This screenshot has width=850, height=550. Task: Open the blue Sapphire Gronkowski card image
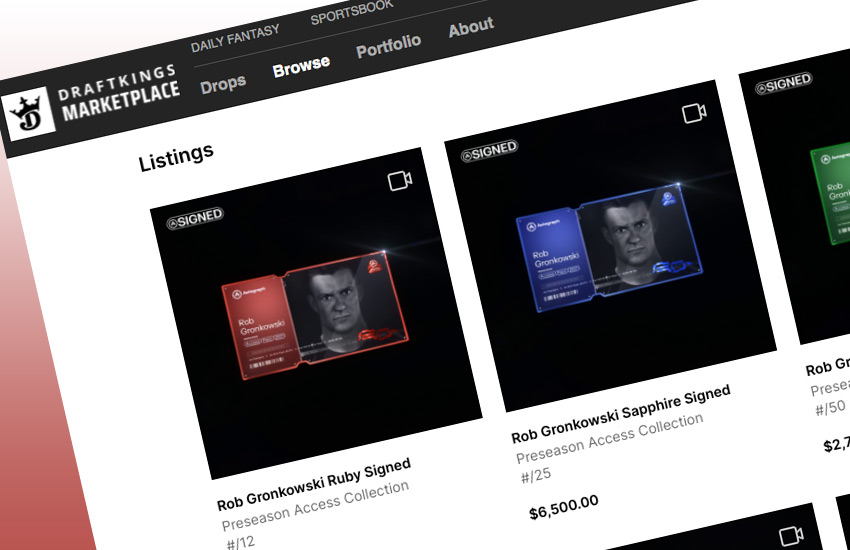(610, 245)
